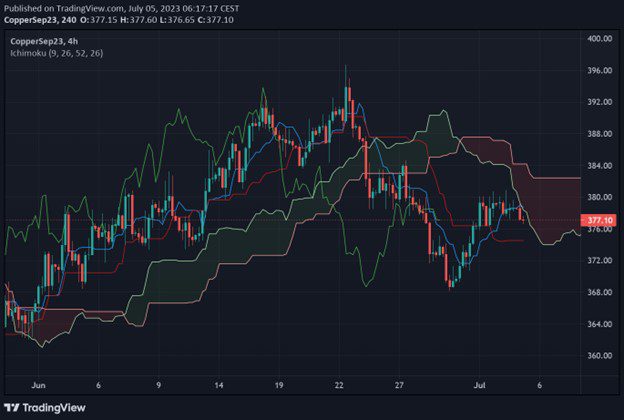This screenshot has width=624, height=420.
Task: Click the 360.00 price axis label
Action: [x=600, y=356]
